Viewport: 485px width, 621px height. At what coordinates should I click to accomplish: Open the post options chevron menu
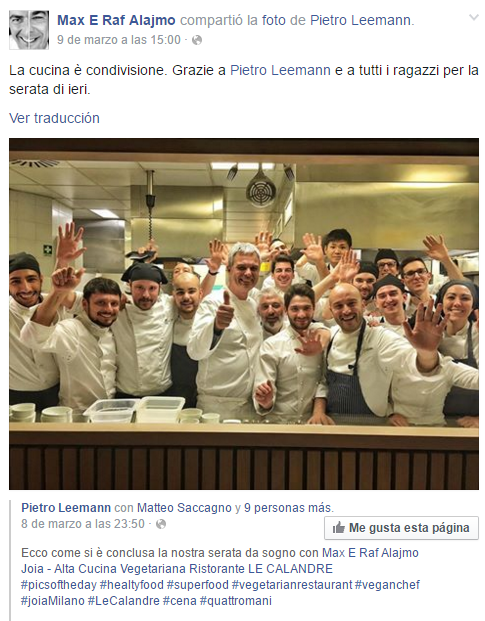[474, 17]
